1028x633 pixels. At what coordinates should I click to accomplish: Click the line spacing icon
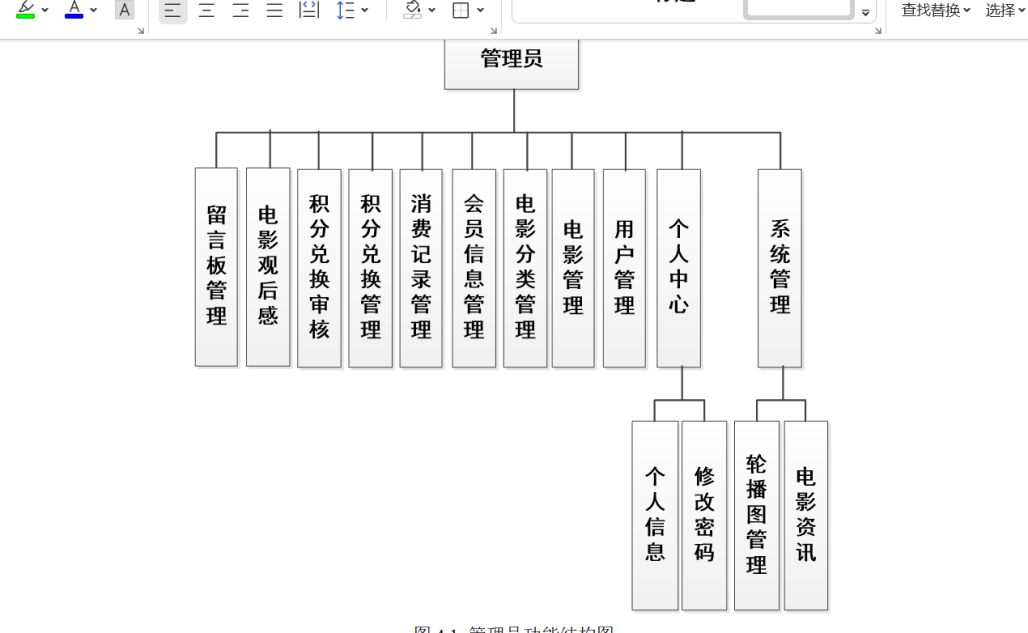345,10
